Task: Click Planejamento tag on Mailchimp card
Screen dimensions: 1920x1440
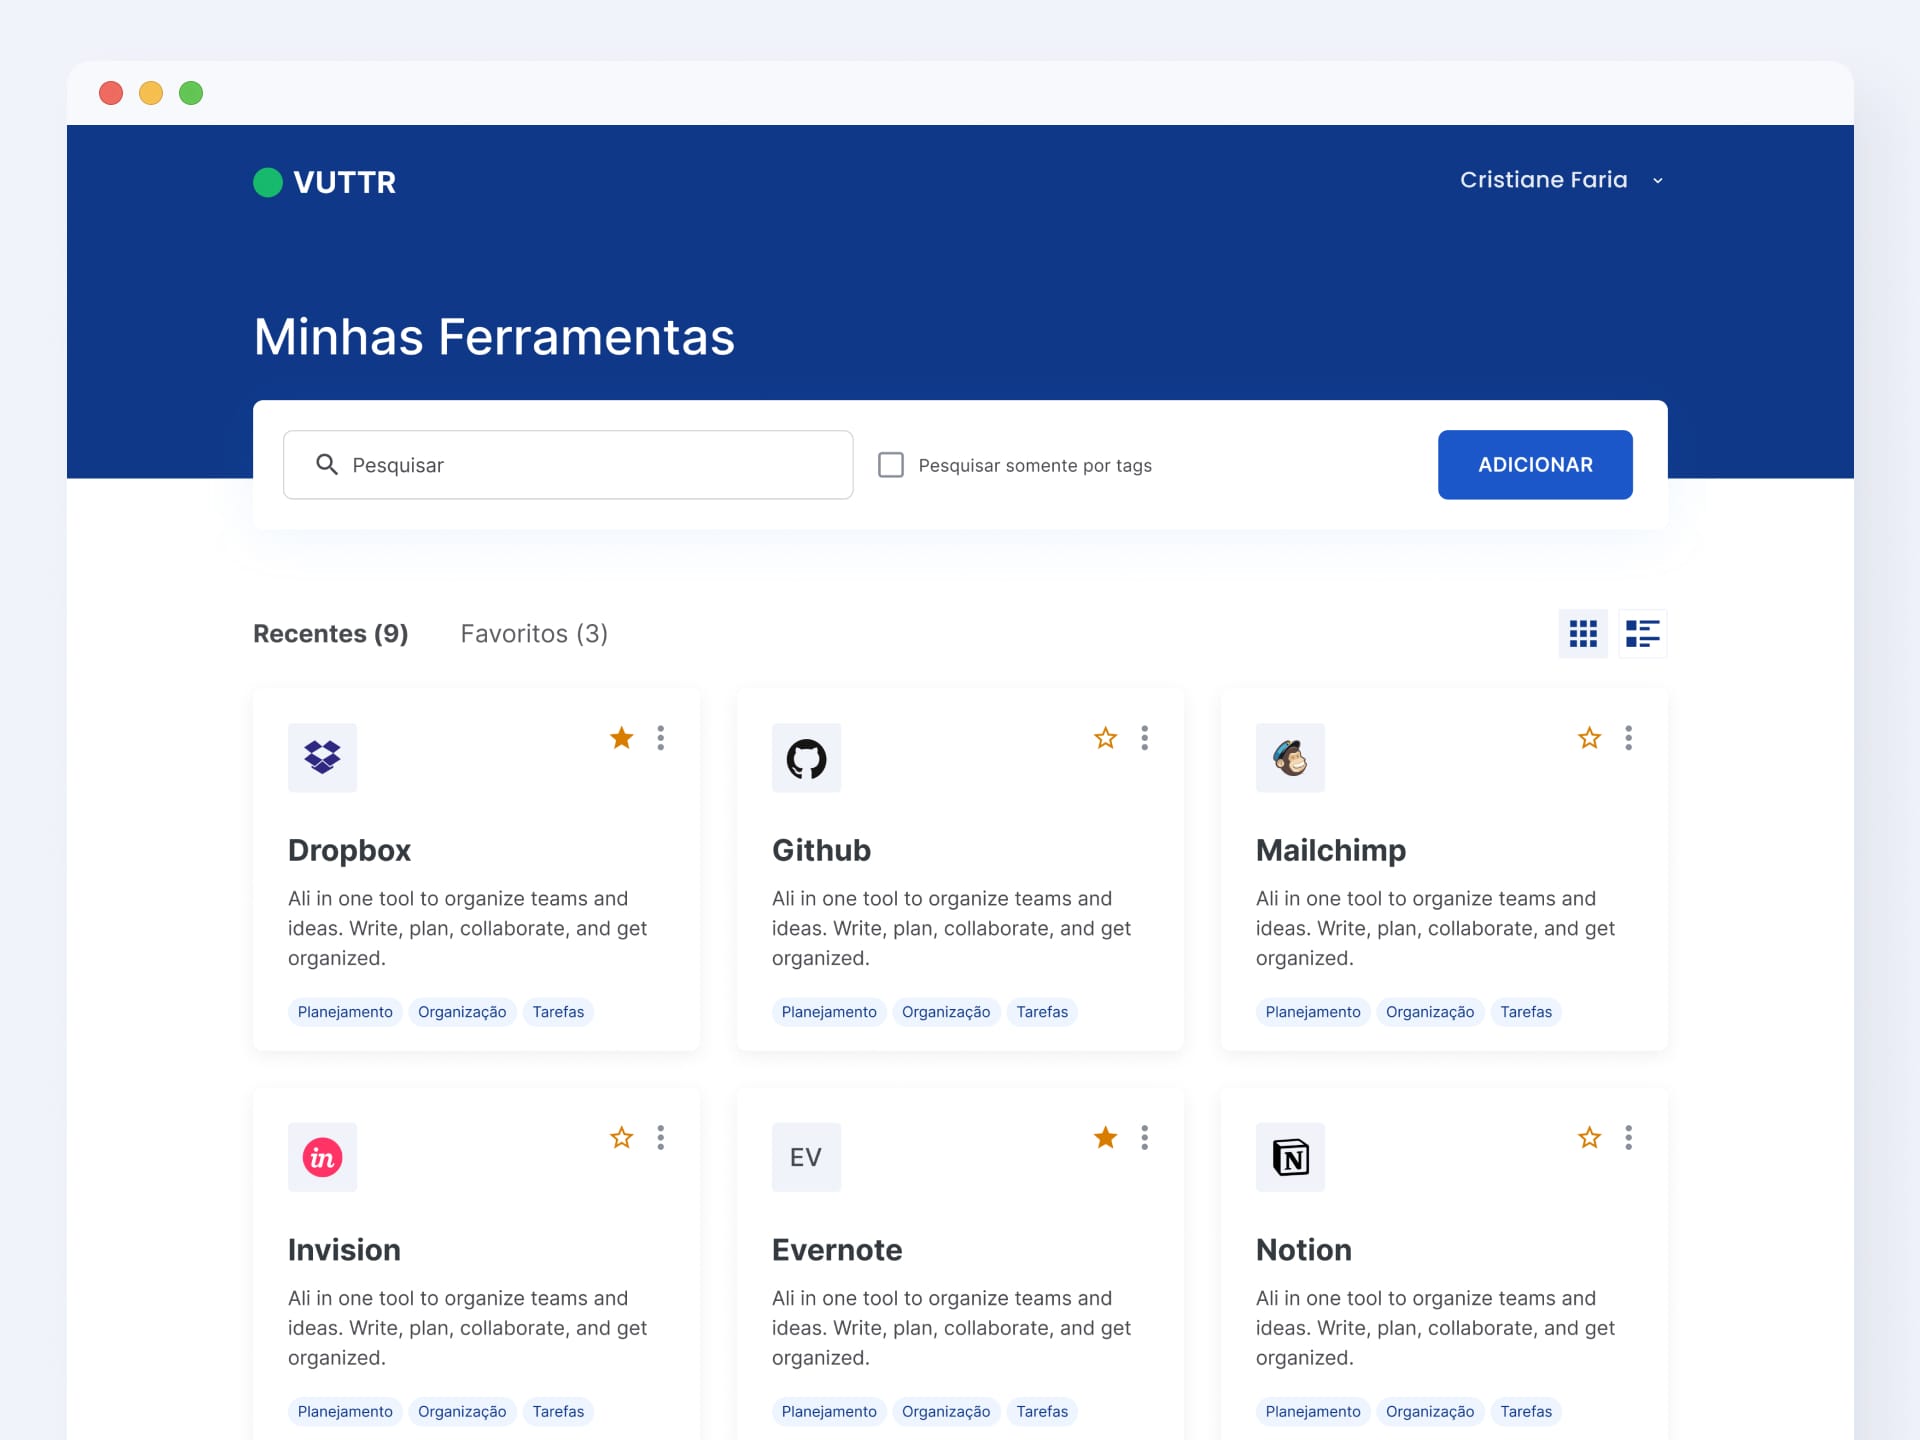Action: coord(1313,1012)
